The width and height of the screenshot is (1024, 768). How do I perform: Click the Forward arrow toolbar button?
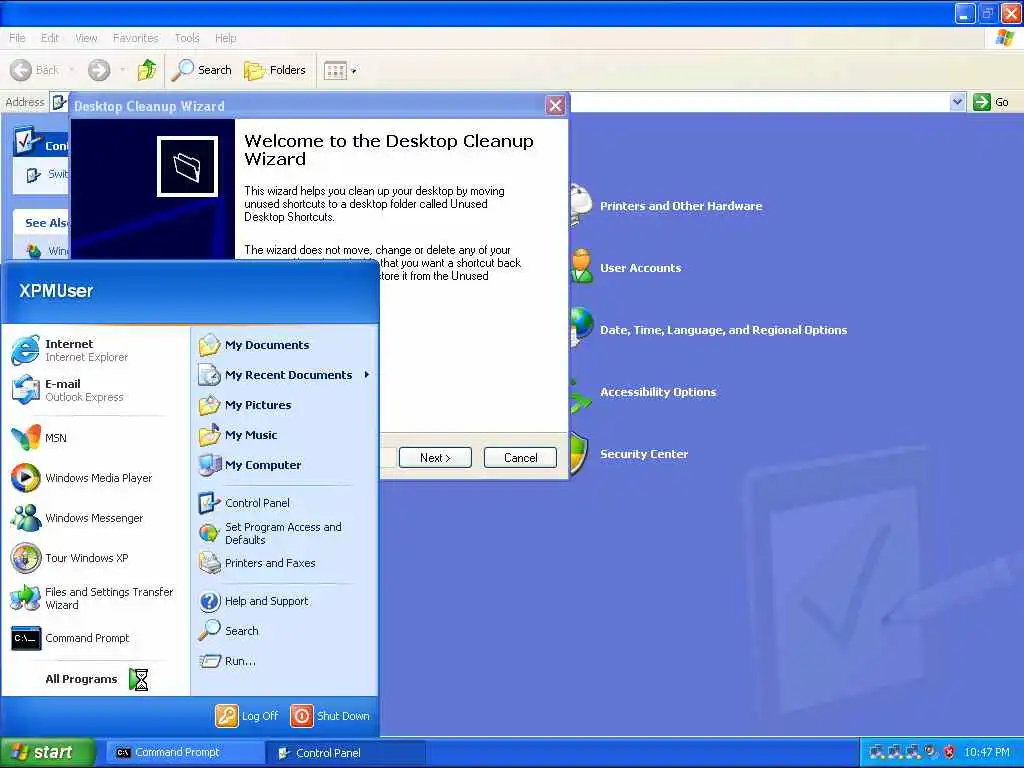click(x=99, y=70)
